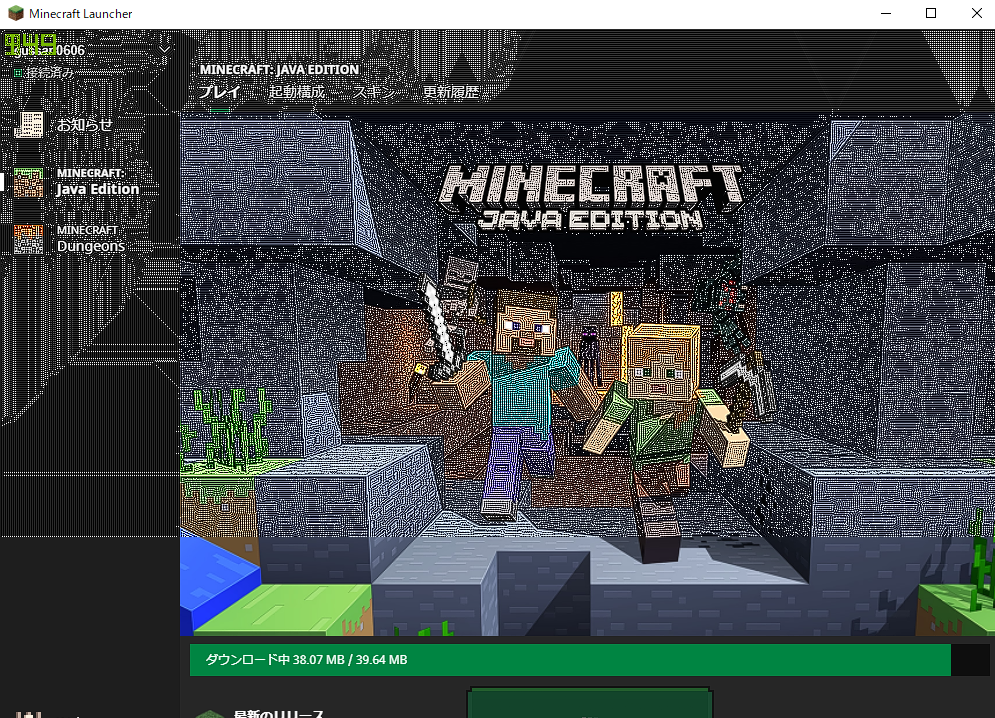This screenshot has width=995, height=718.
Task: Click the dark green play button below progress bar
Action: [590, 703]
